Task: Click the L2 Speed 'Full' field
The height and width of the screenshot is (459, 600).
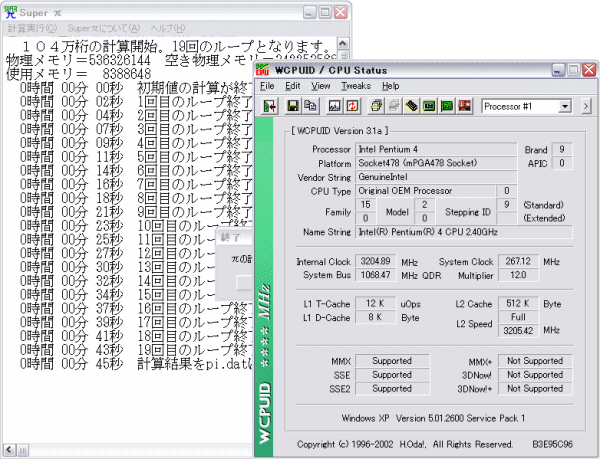Action: pyautogui.click(x=518, y=317)
